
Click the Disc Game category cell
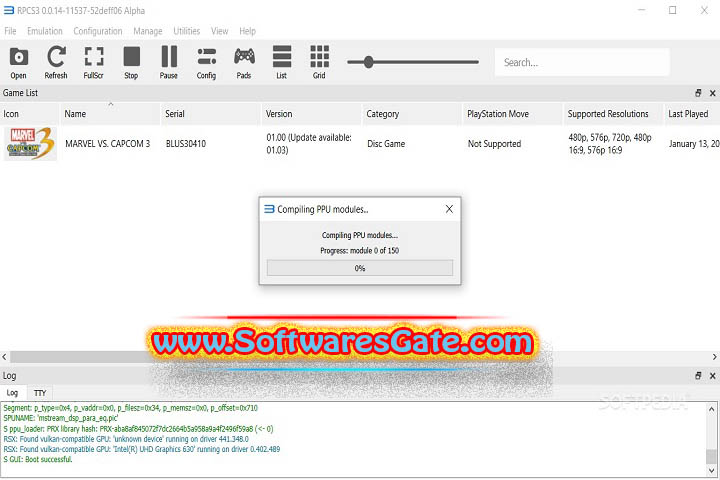click(386, 144)
